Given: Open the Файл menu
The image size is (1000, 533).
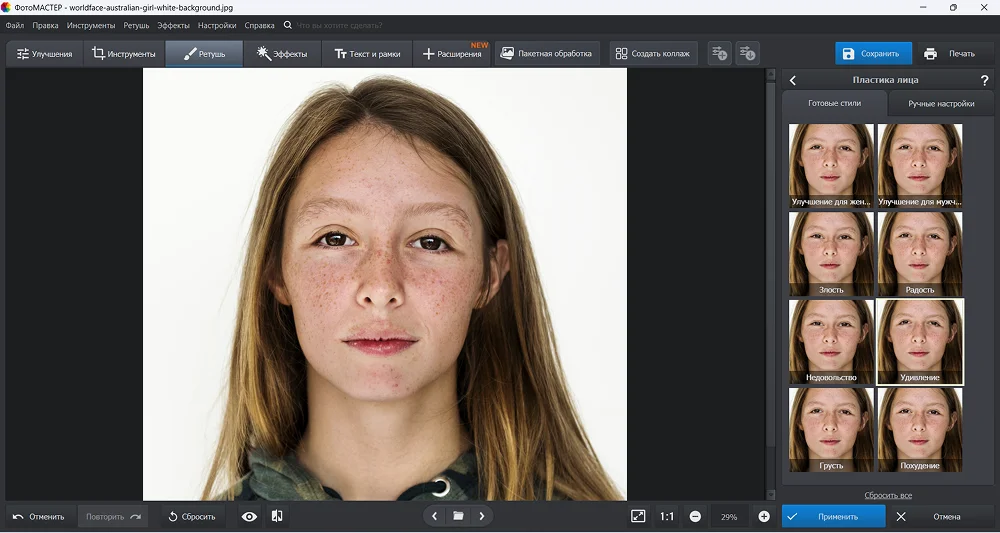Looking at the screenshot, I should 15,26.
